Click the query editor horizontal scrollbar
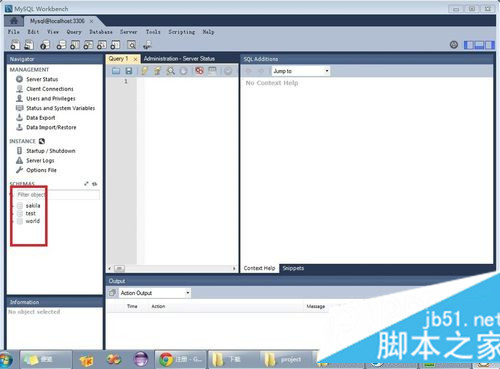 172,268
